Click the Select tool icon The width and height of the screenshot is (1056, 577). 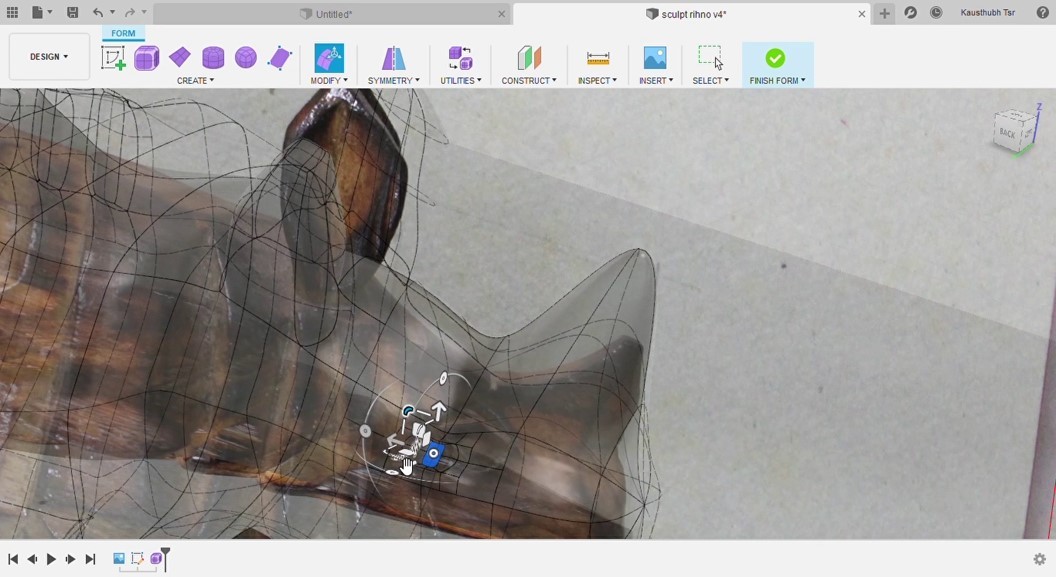coord(711,58)
